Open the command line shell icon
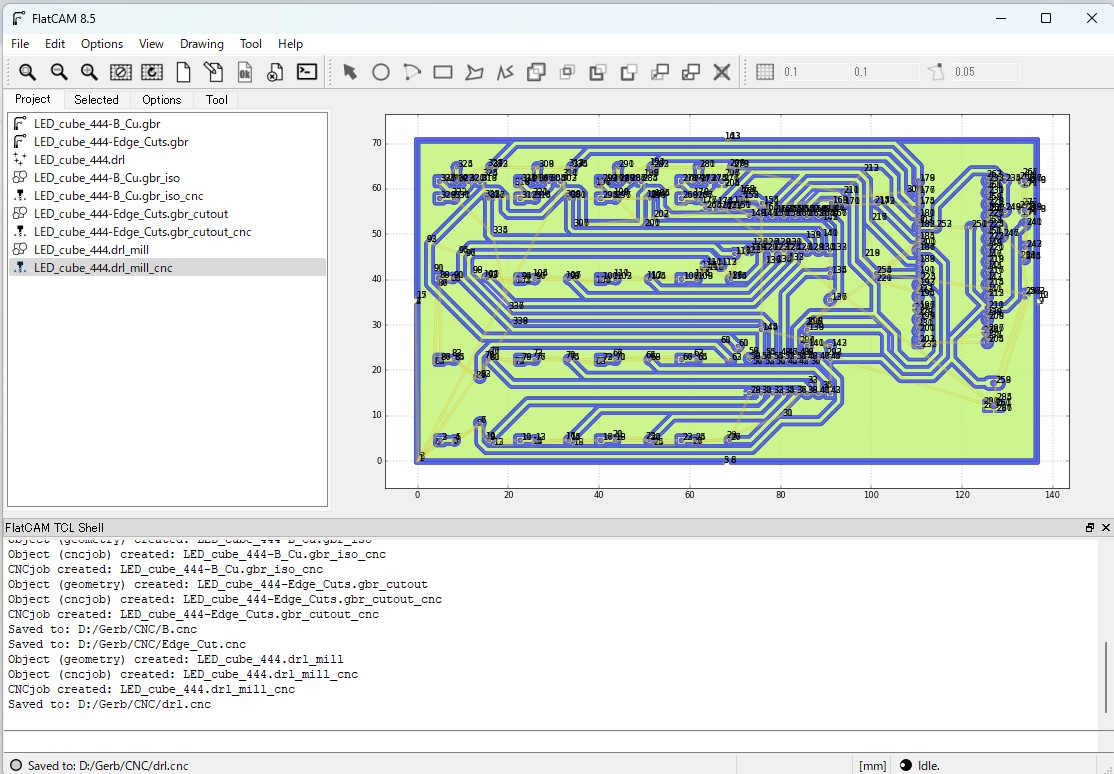This screenshot has height=774, width=1114. tap(307, 72)
